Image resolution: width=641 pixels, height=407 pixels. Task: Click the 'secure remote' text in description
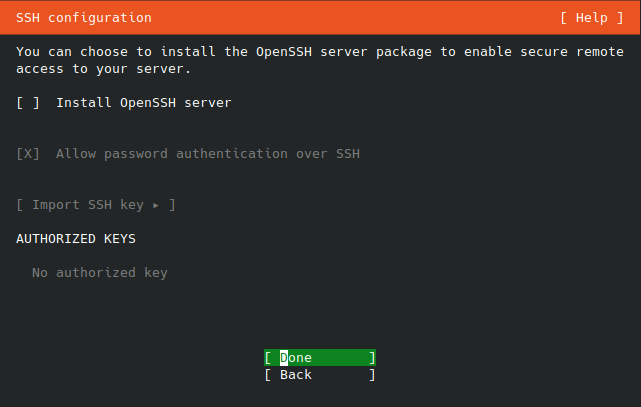pos(572,52)
